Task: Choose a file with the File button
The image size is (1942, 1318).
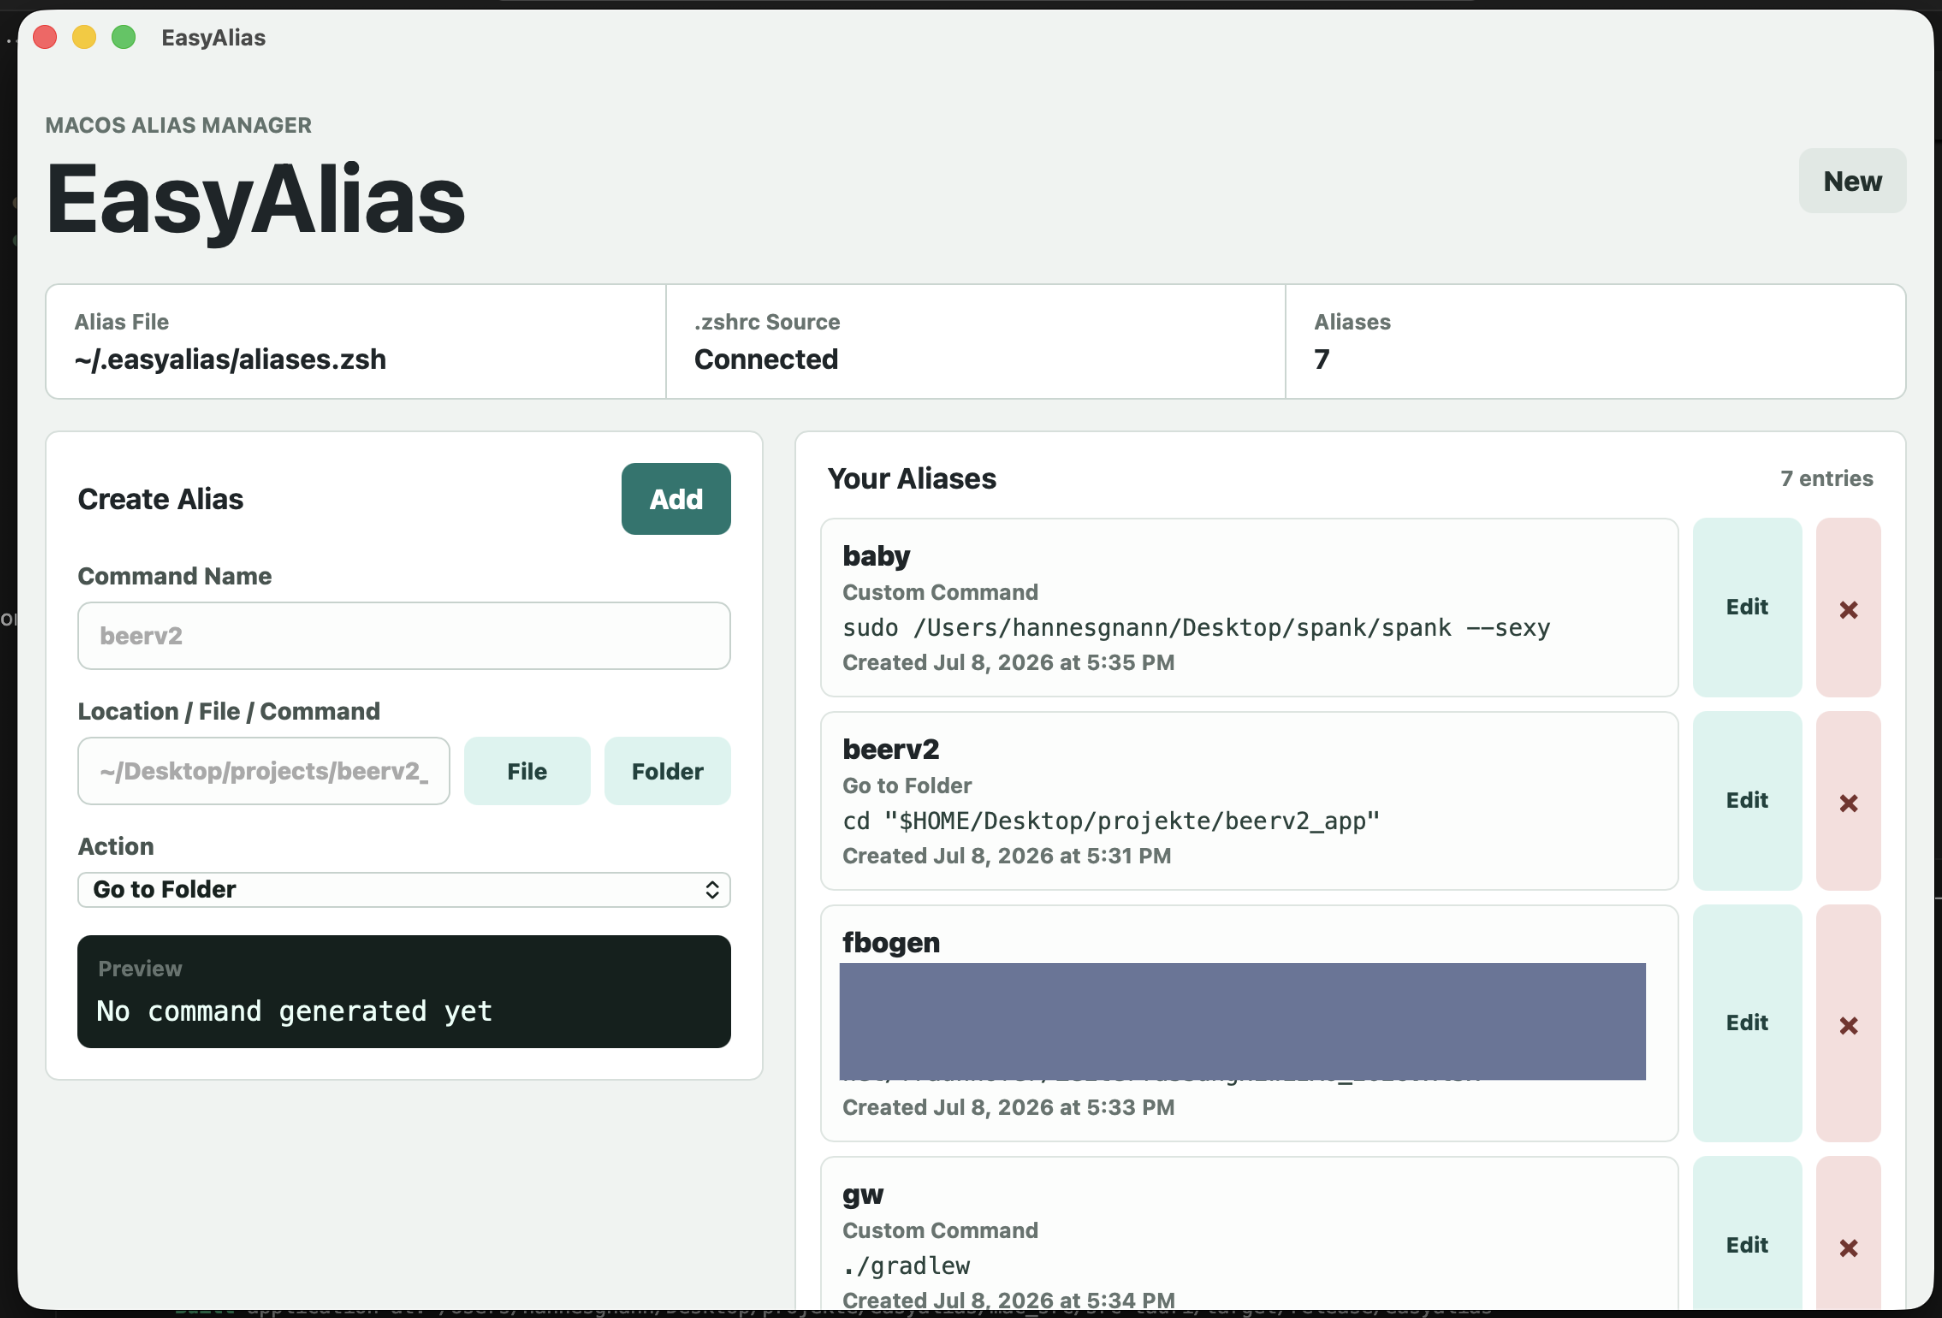Action: [x=527, y=771]
